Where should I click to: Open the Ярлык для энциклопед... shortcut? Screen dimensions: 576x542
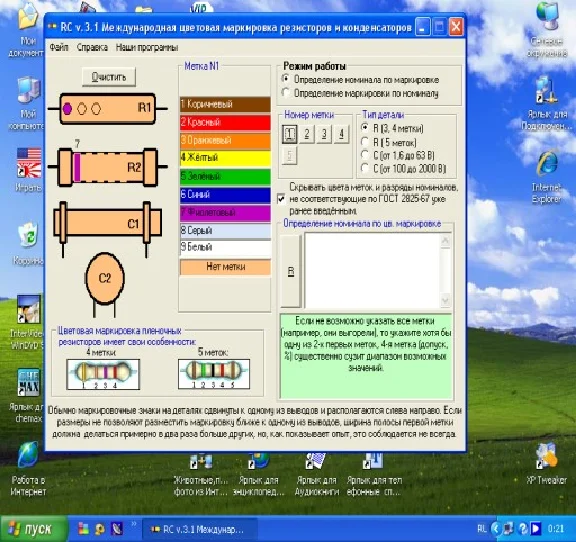pyautogui.click(x=259, y=475)
